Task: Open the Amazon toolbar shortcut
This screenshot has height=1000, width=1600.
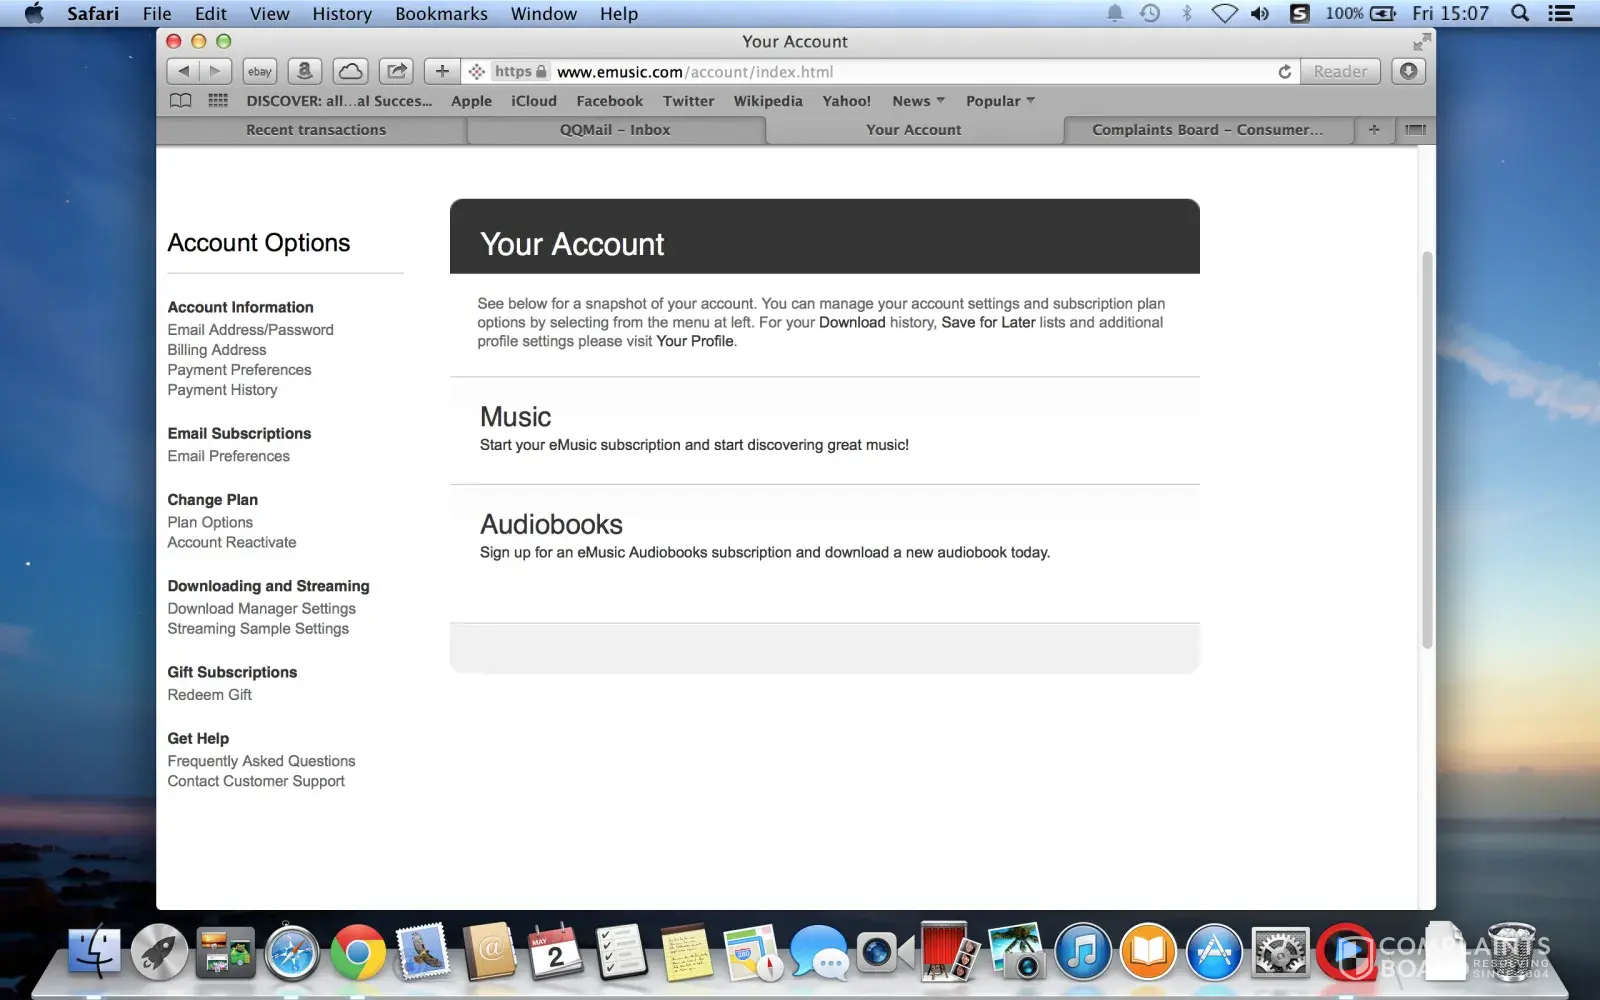Action: coord(305,71)
